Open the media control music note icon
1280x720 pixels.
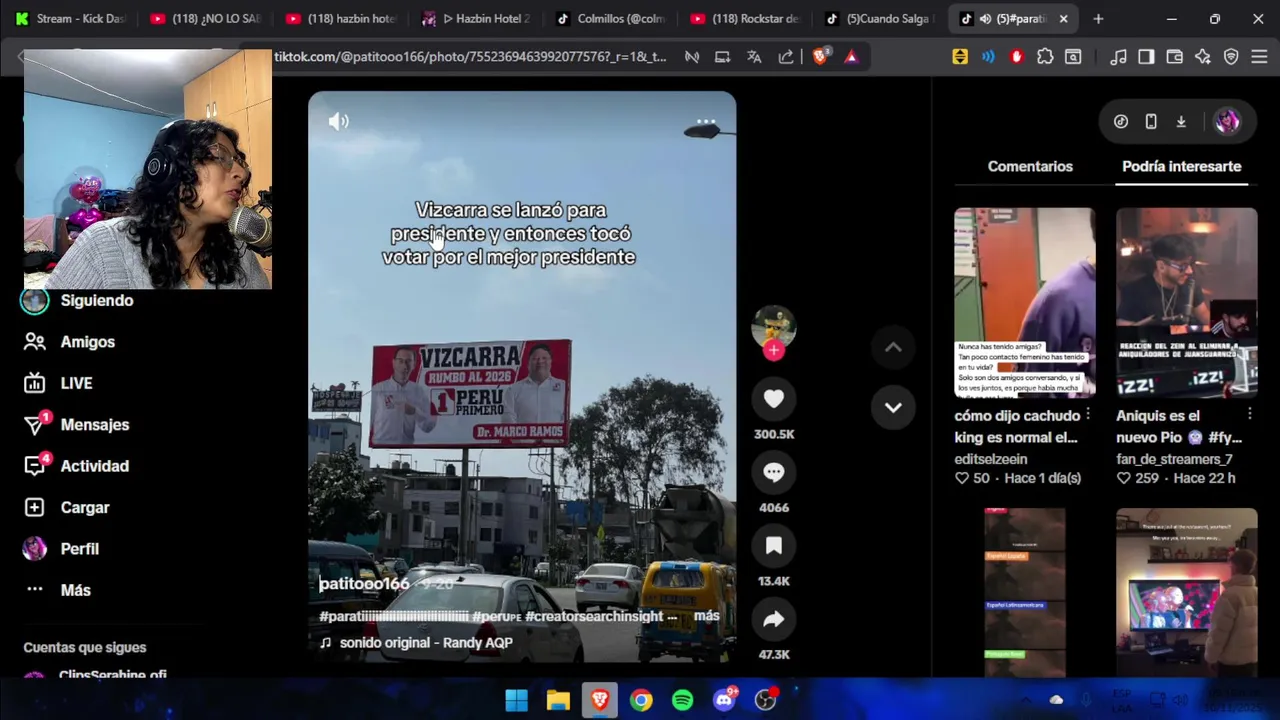point(1118,57)
